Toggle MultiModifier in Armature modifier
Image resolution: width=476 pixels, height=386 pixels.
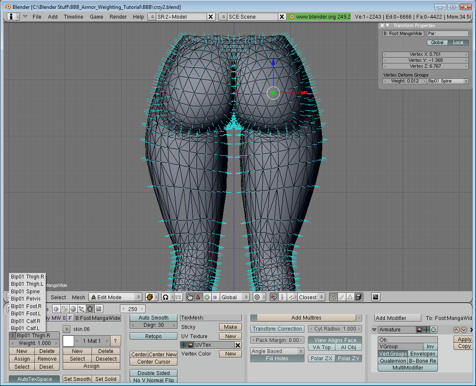point(408,368)
